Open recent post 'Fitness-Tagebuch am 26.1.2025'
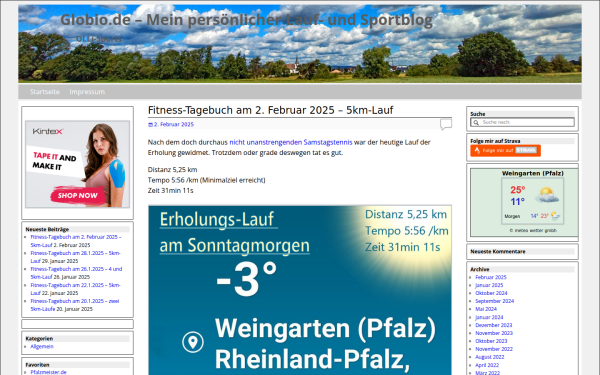The image size is (600, 375). (76, 273)
